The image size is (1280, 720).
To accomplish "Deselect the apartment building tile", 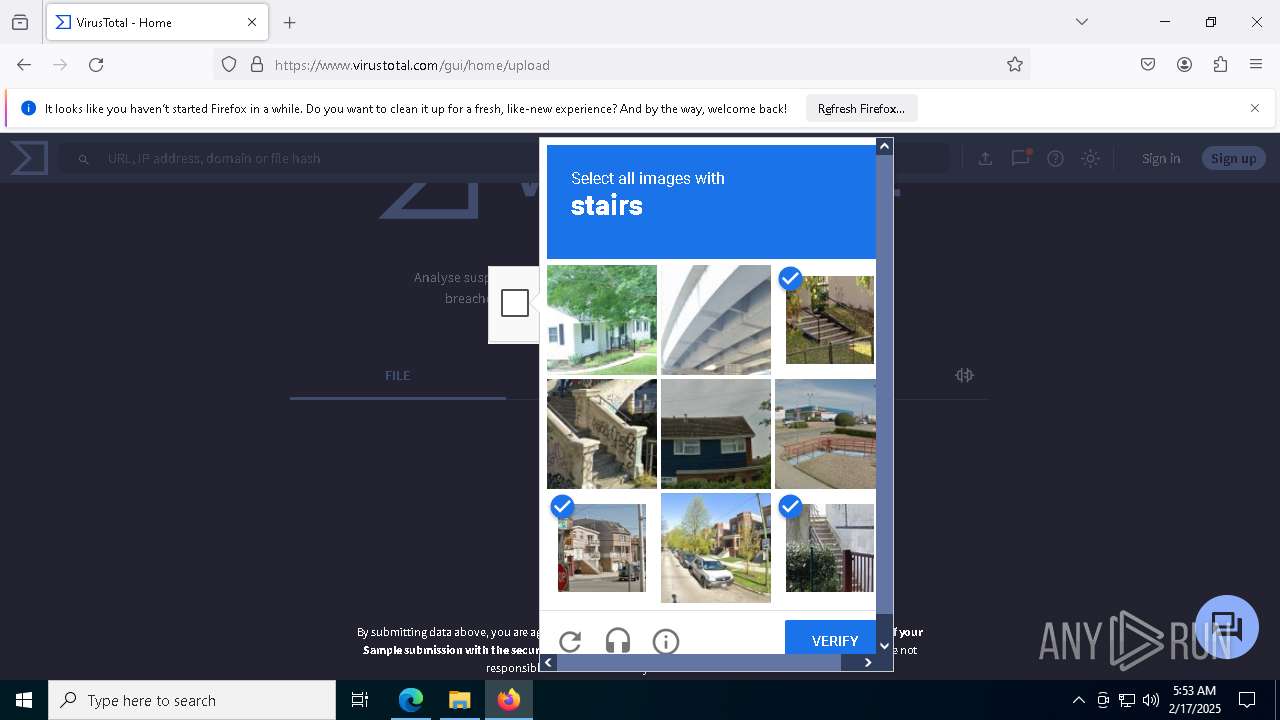I will click(602, 548).
